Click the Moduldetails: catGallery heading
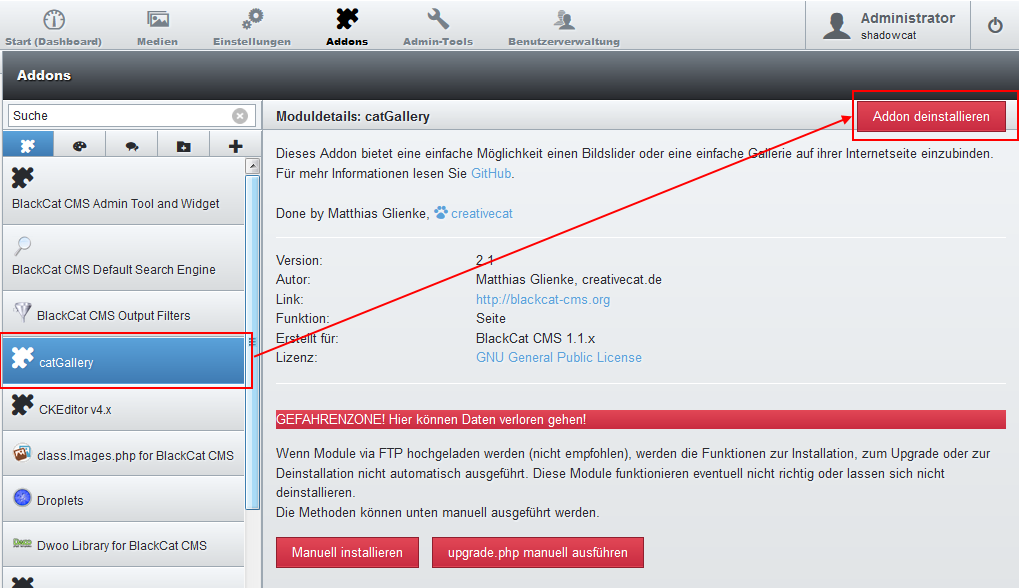This screenshot has height=588, width=1019. [x=353, y=116]
